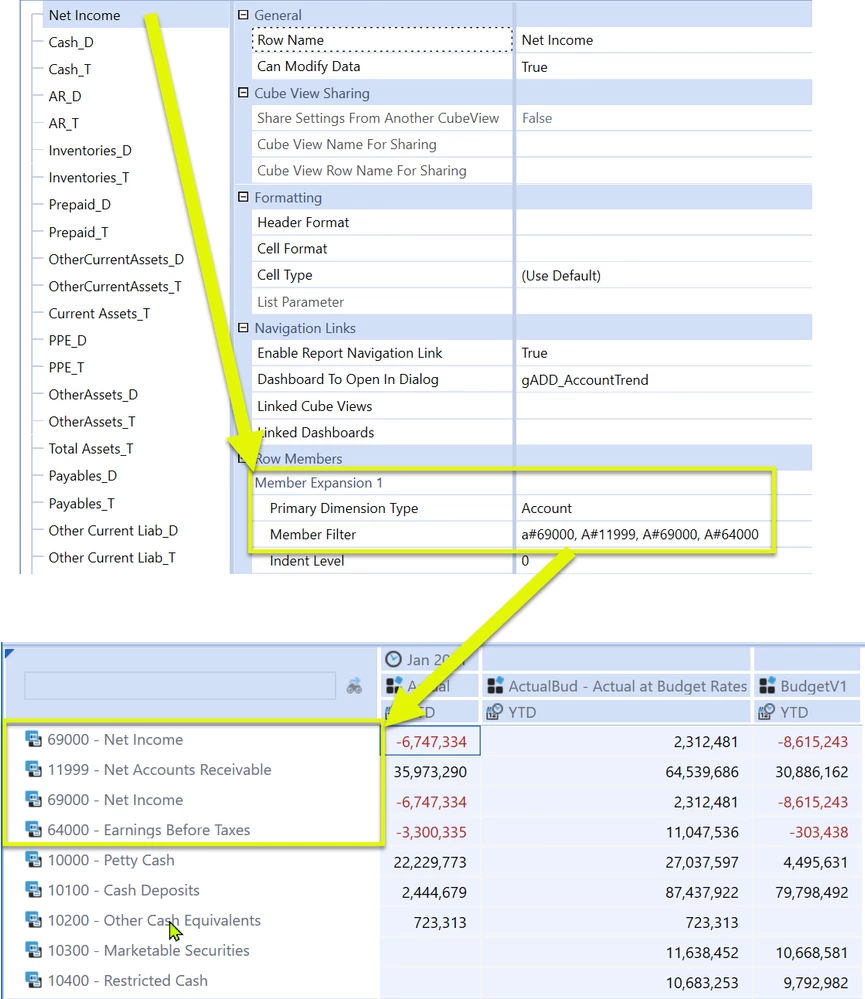The width and height of the screenshot is (865, 999).
Task: Click account icon beside 64000 - Earnings Before Taxes
Action: (33, 830)
